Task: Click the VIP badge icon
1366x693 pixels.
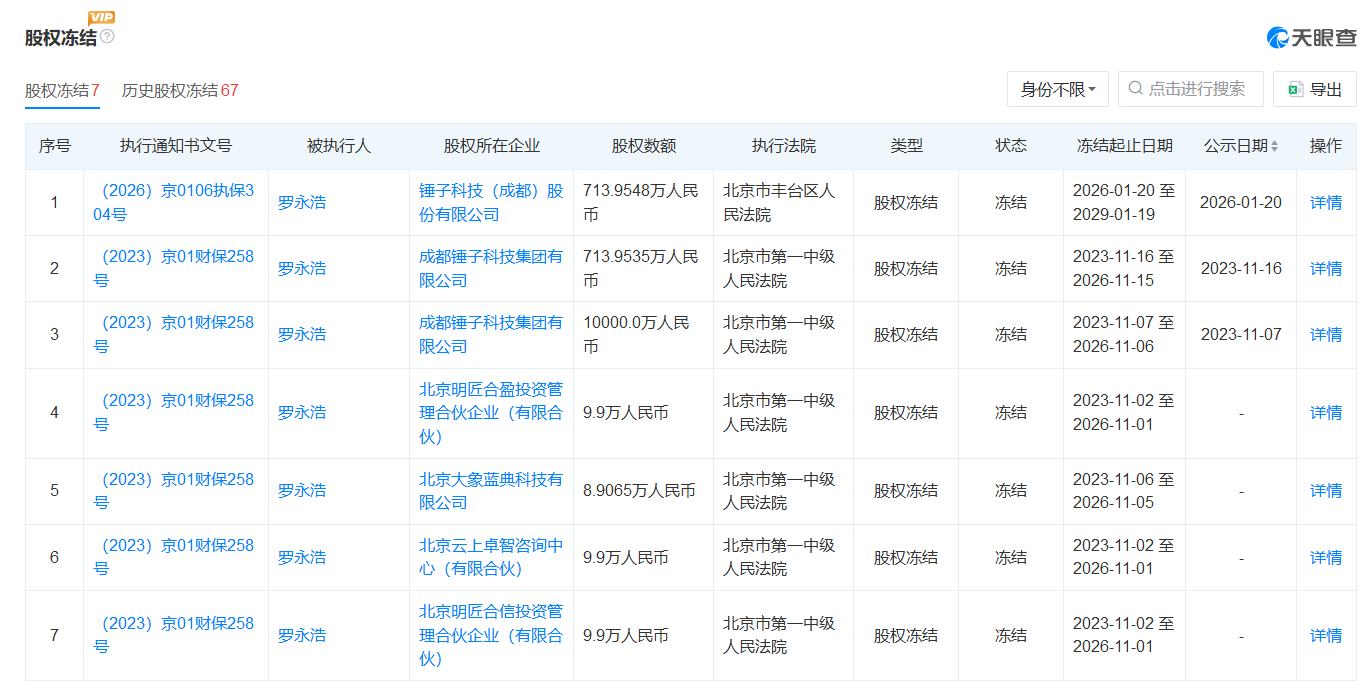Action: point(101,17)
